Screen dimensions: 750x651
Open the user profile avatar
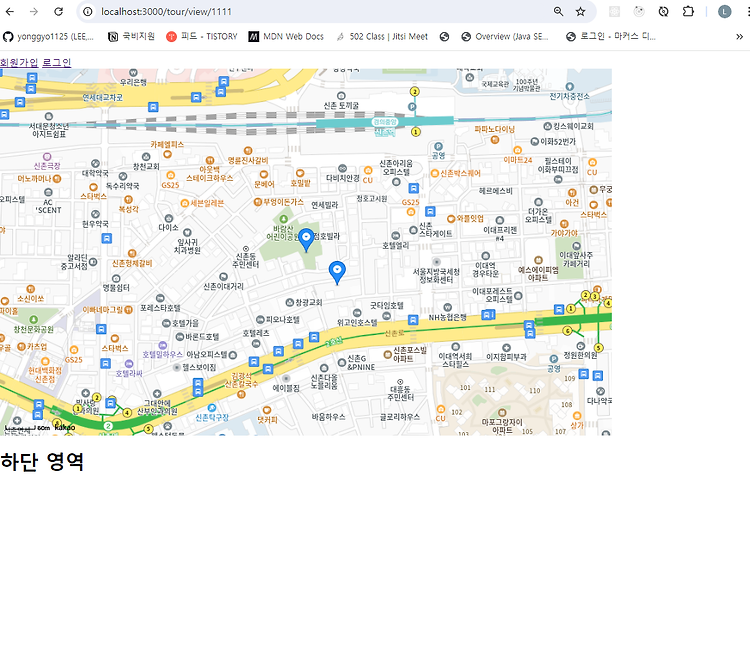tap(724, 11)
